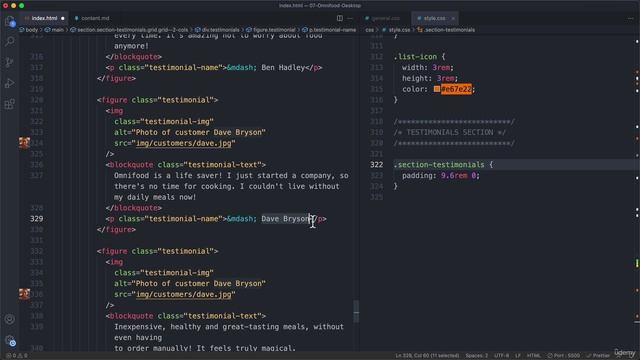Click the LF end-of-line status item
This screenshot has width=640, height=360.
coord(518,356)
